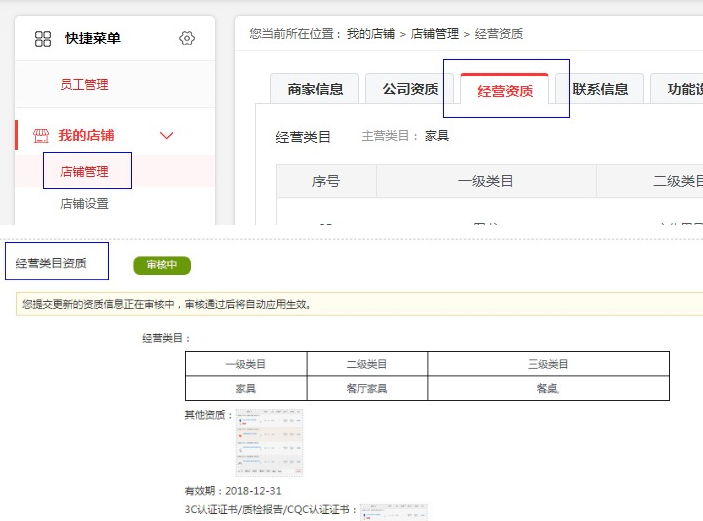The width and height of the screenshot is (703, 521).
Task: Click the 餐厅家具 table cell
Action: [366, 388]
